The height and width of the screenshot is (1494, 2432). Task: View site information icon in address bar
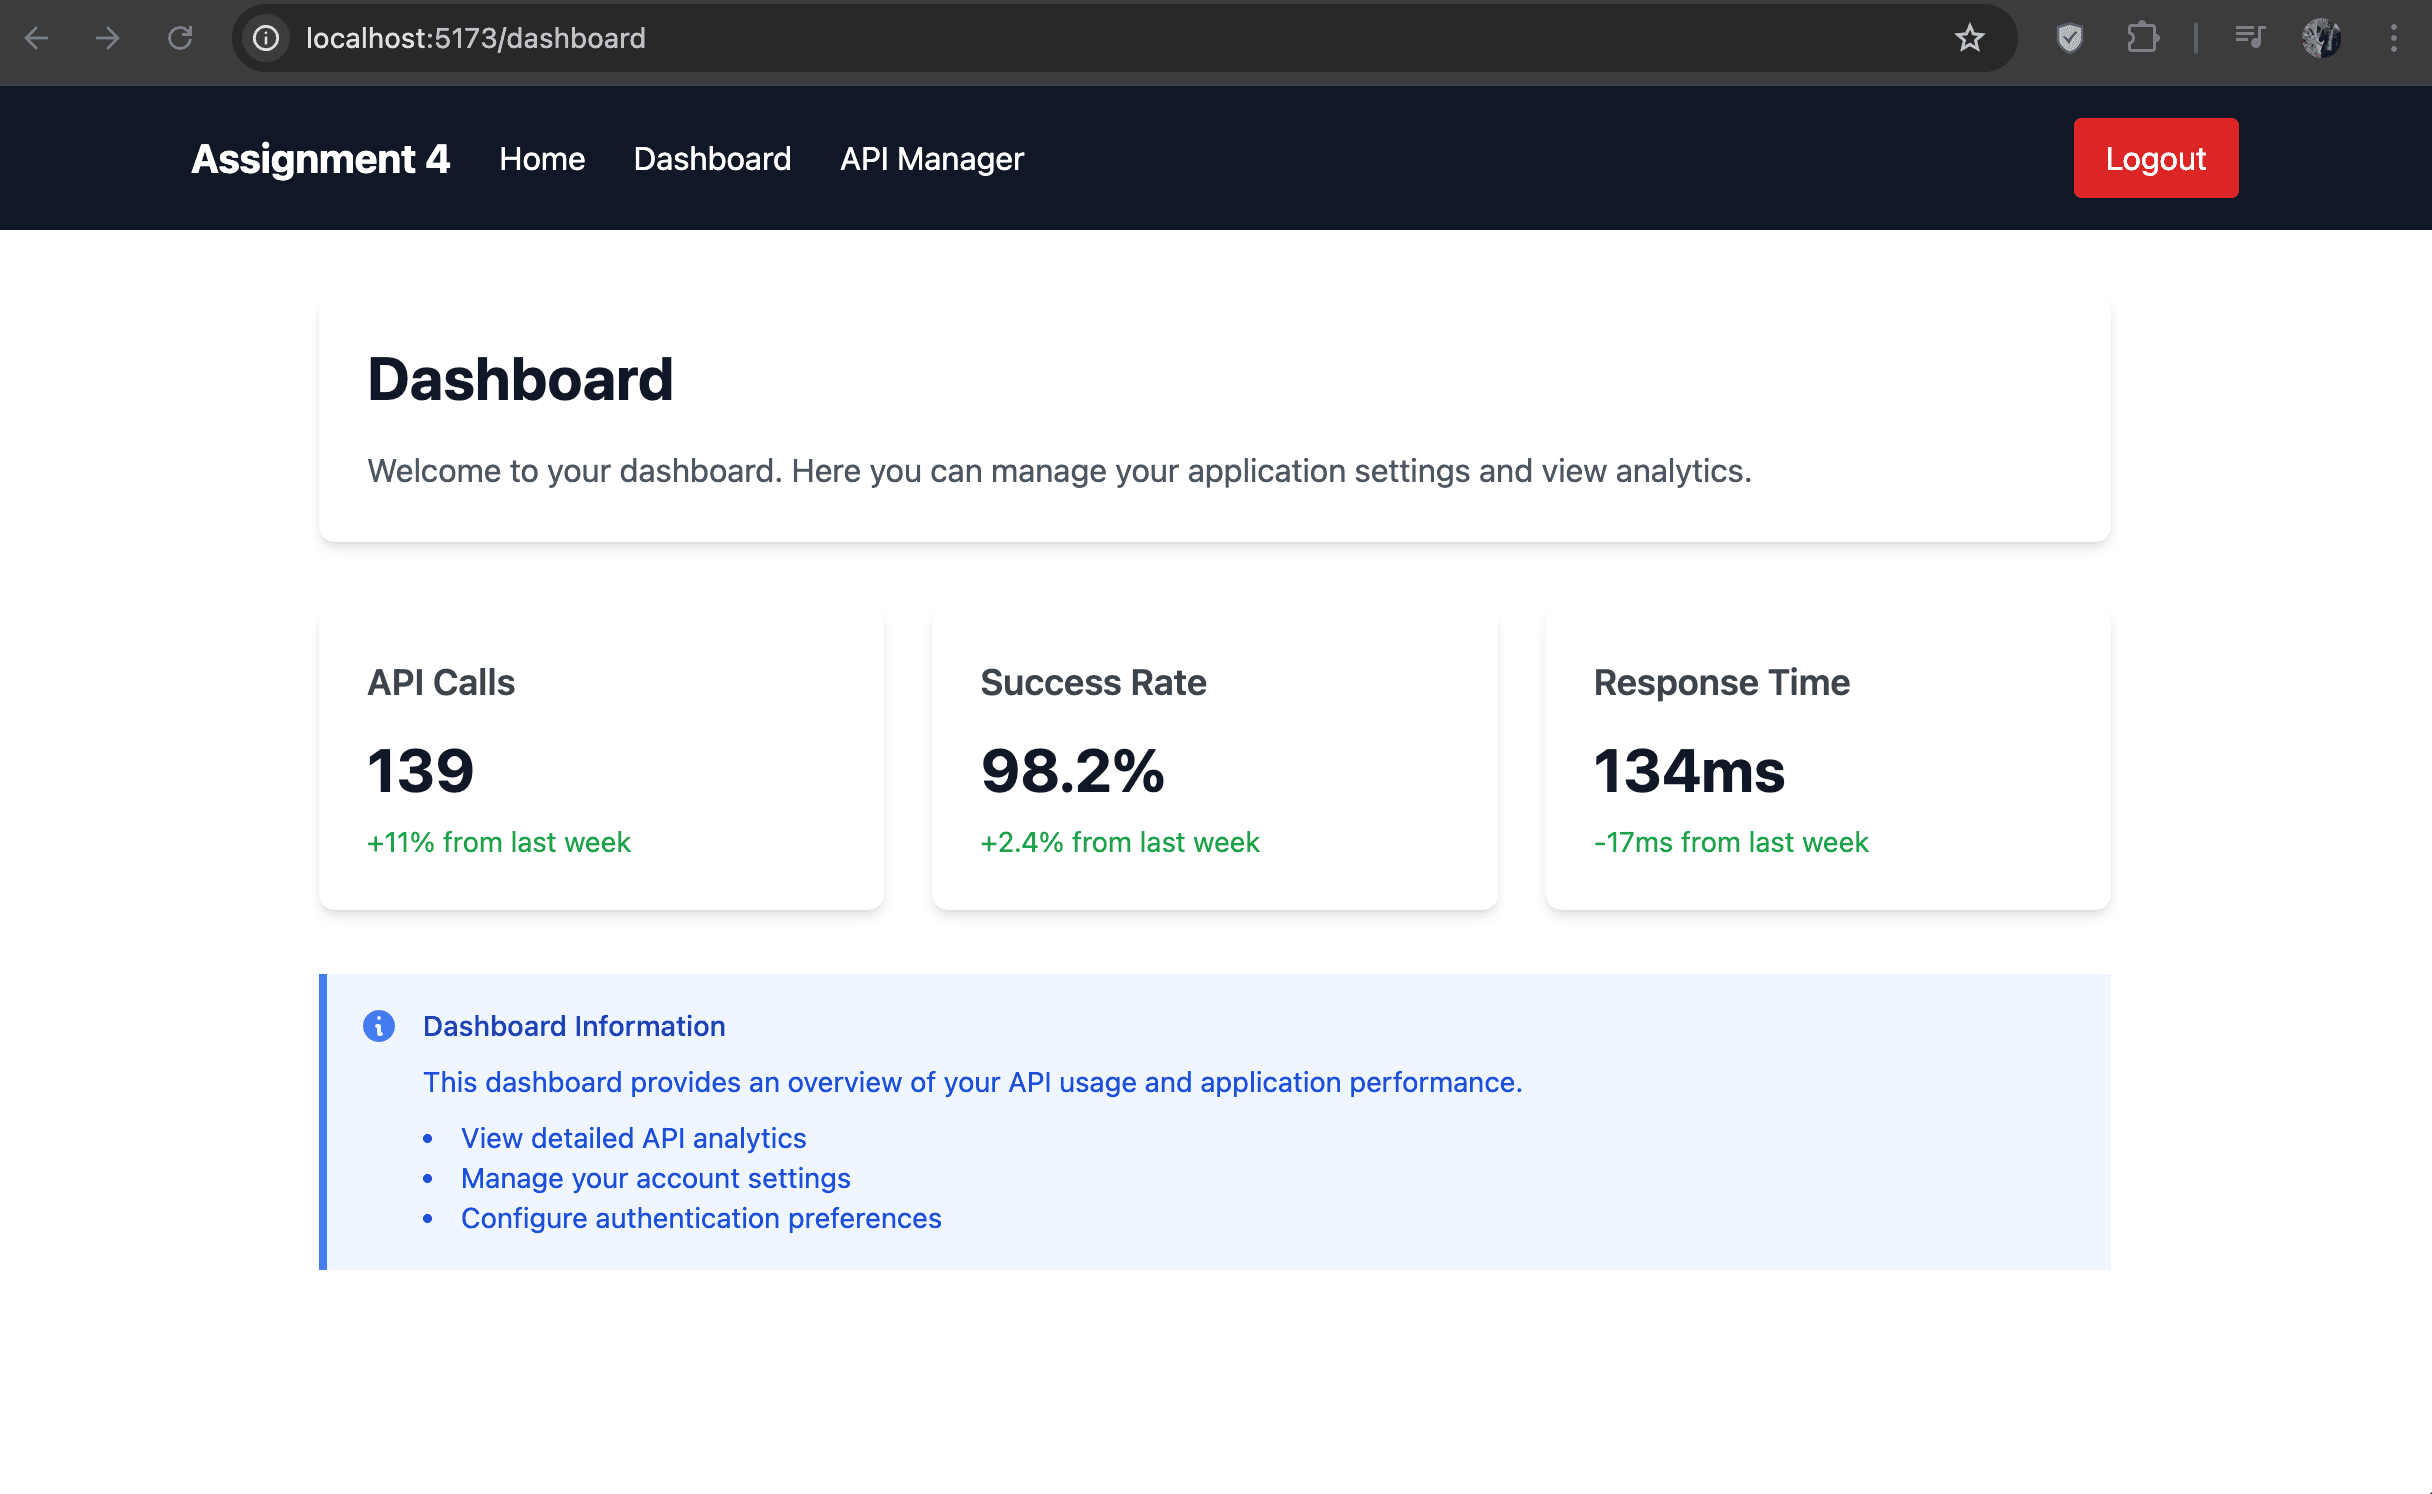266,38
